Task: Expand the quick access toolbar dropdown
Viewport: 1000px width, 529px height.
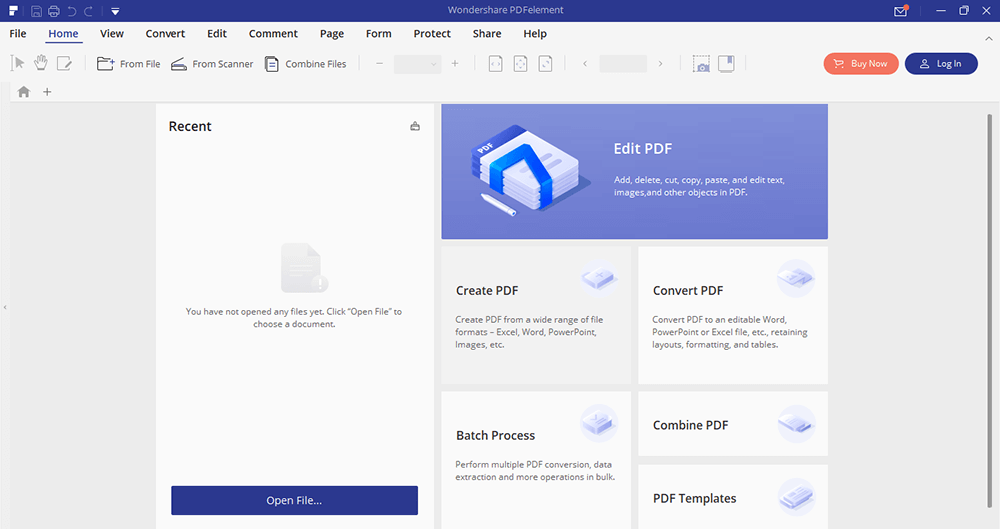Action: tap(116, 11)
